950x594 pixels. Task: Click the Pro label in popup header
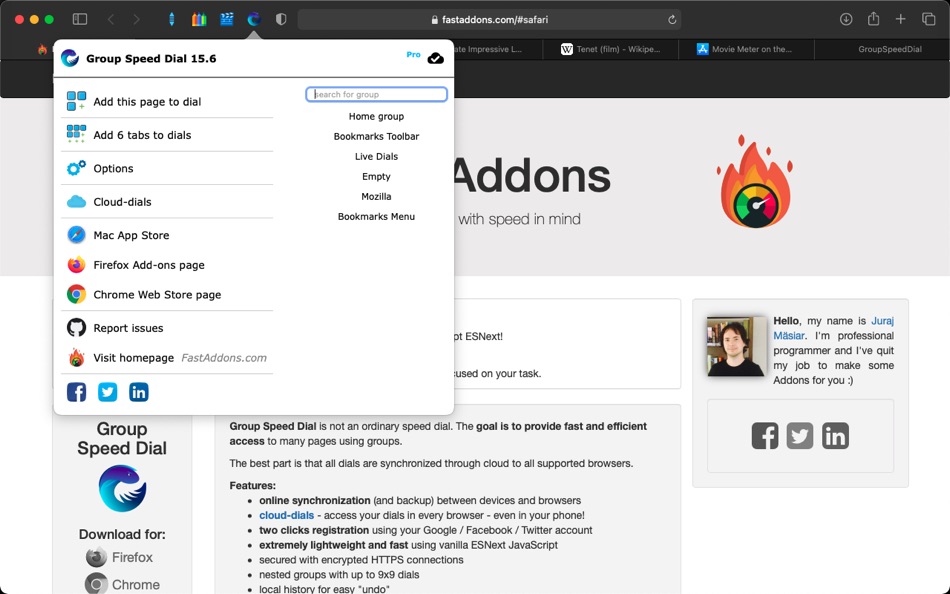(x=413, y=55)
